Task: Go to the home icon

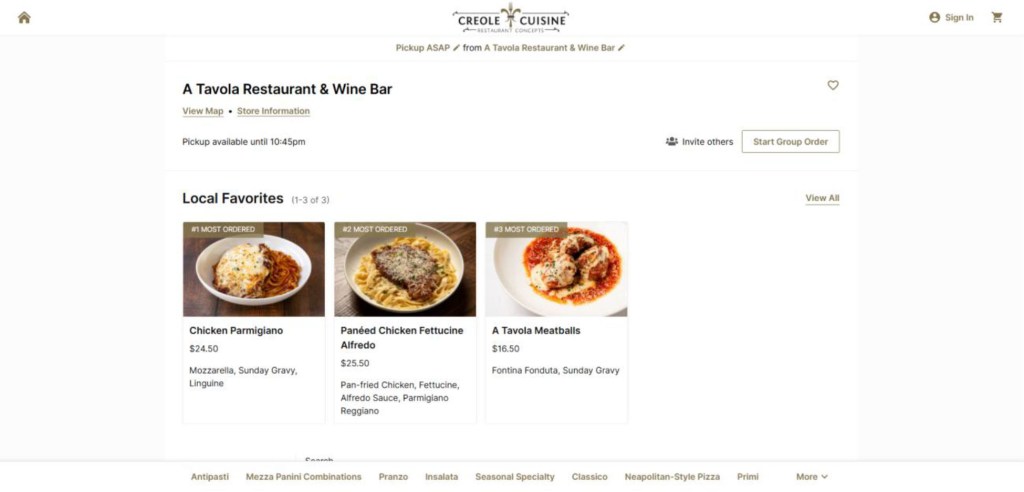Action: point(24,18)
